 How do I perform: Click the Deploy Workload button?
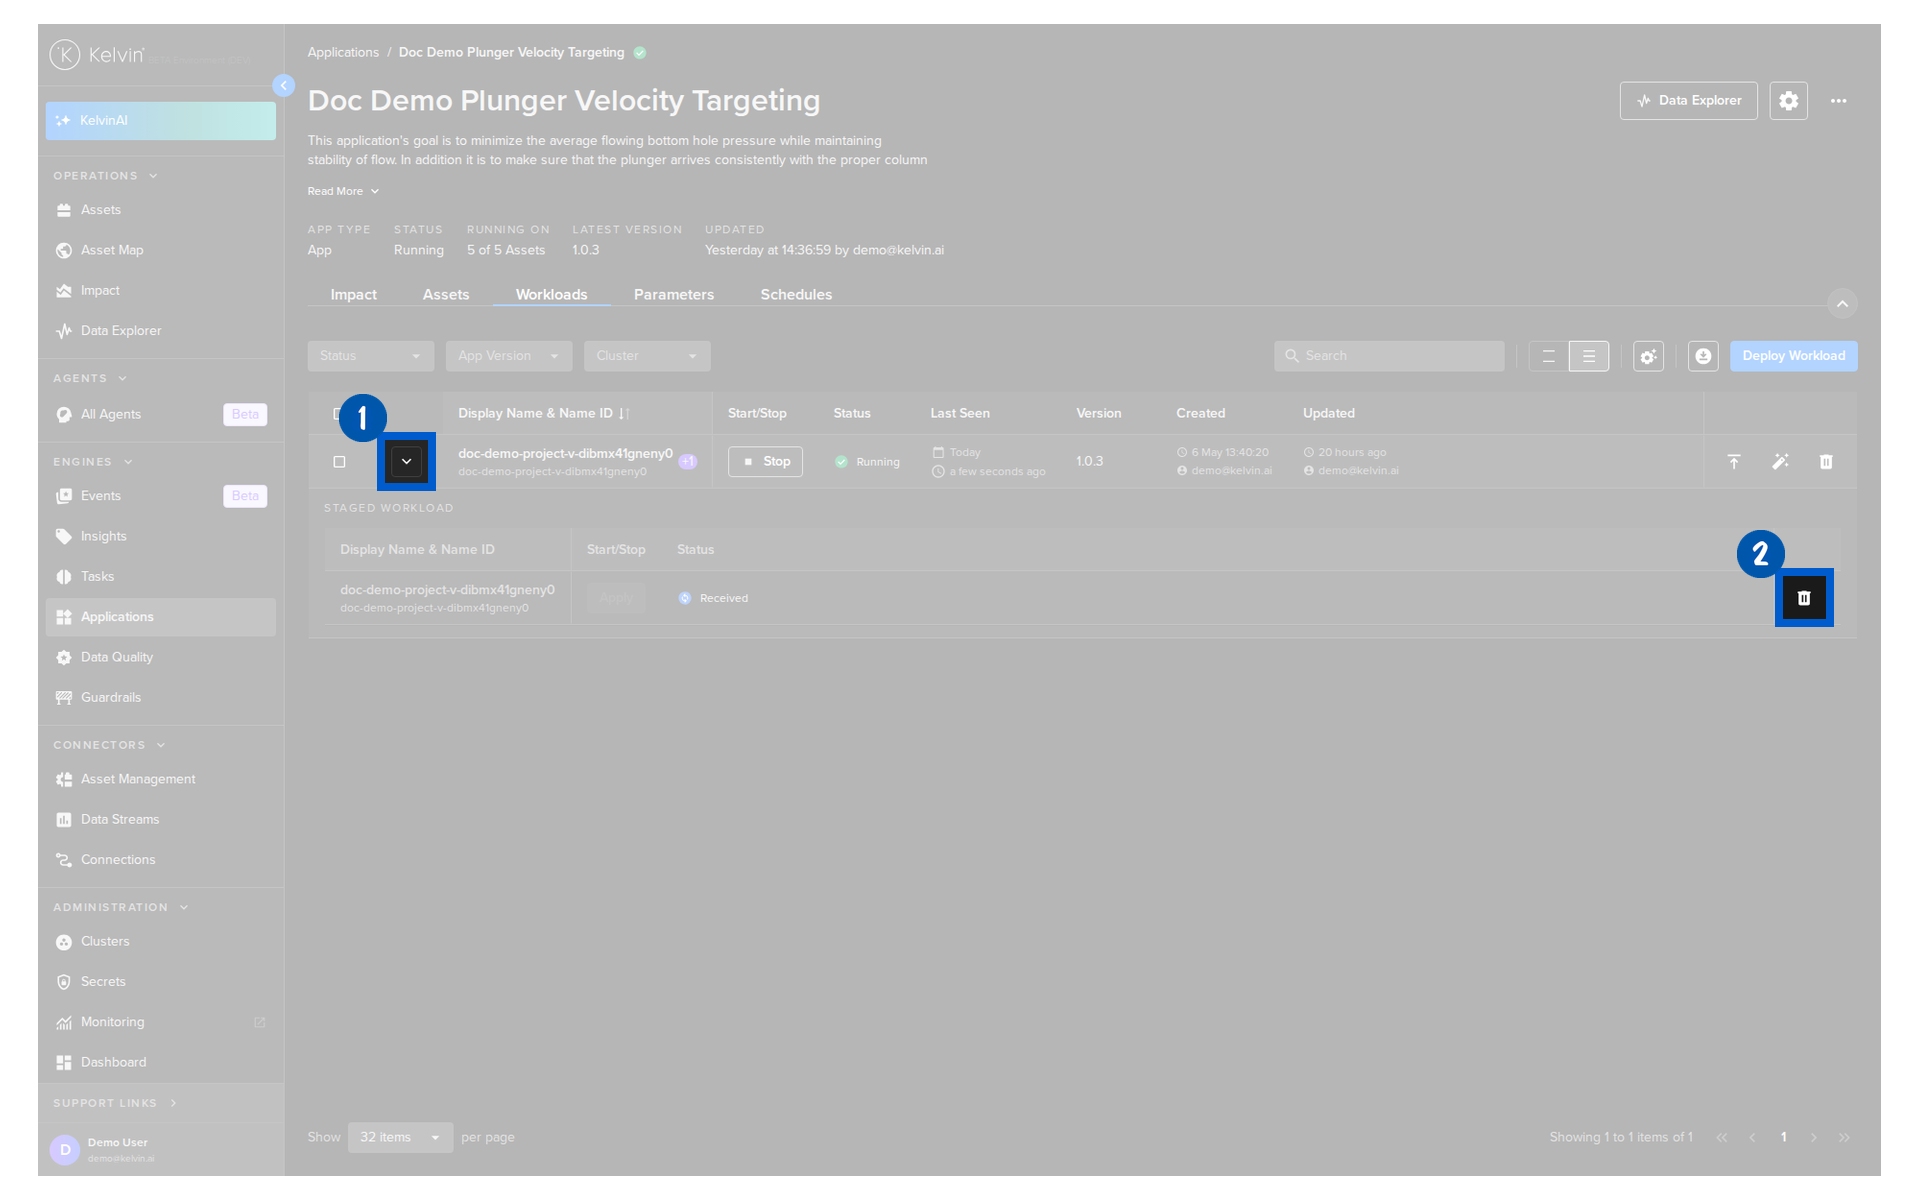(x=1794, y=356)
